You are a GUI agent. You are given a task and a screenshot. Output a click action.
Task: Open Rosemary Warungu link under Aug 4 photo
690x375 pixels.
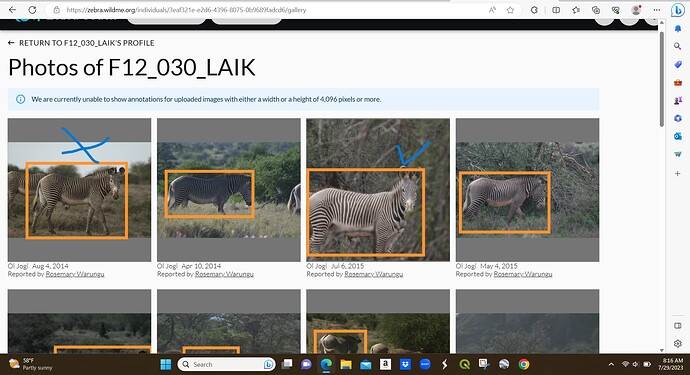tap(75, 274)
